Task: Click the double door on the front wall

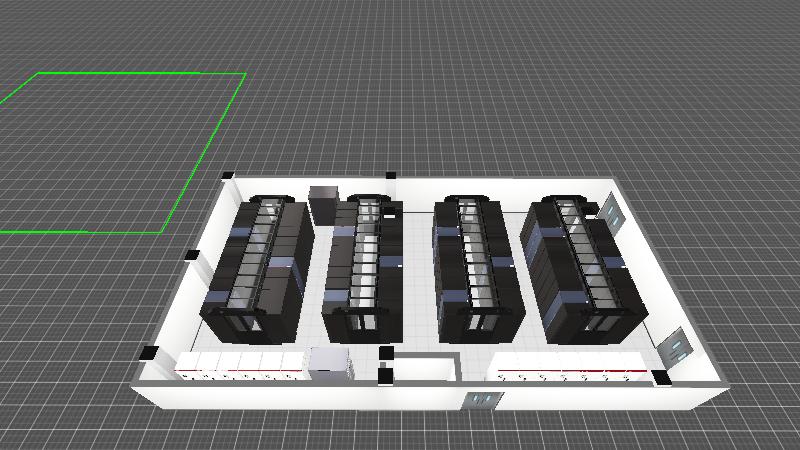Action: coord(481,401)
